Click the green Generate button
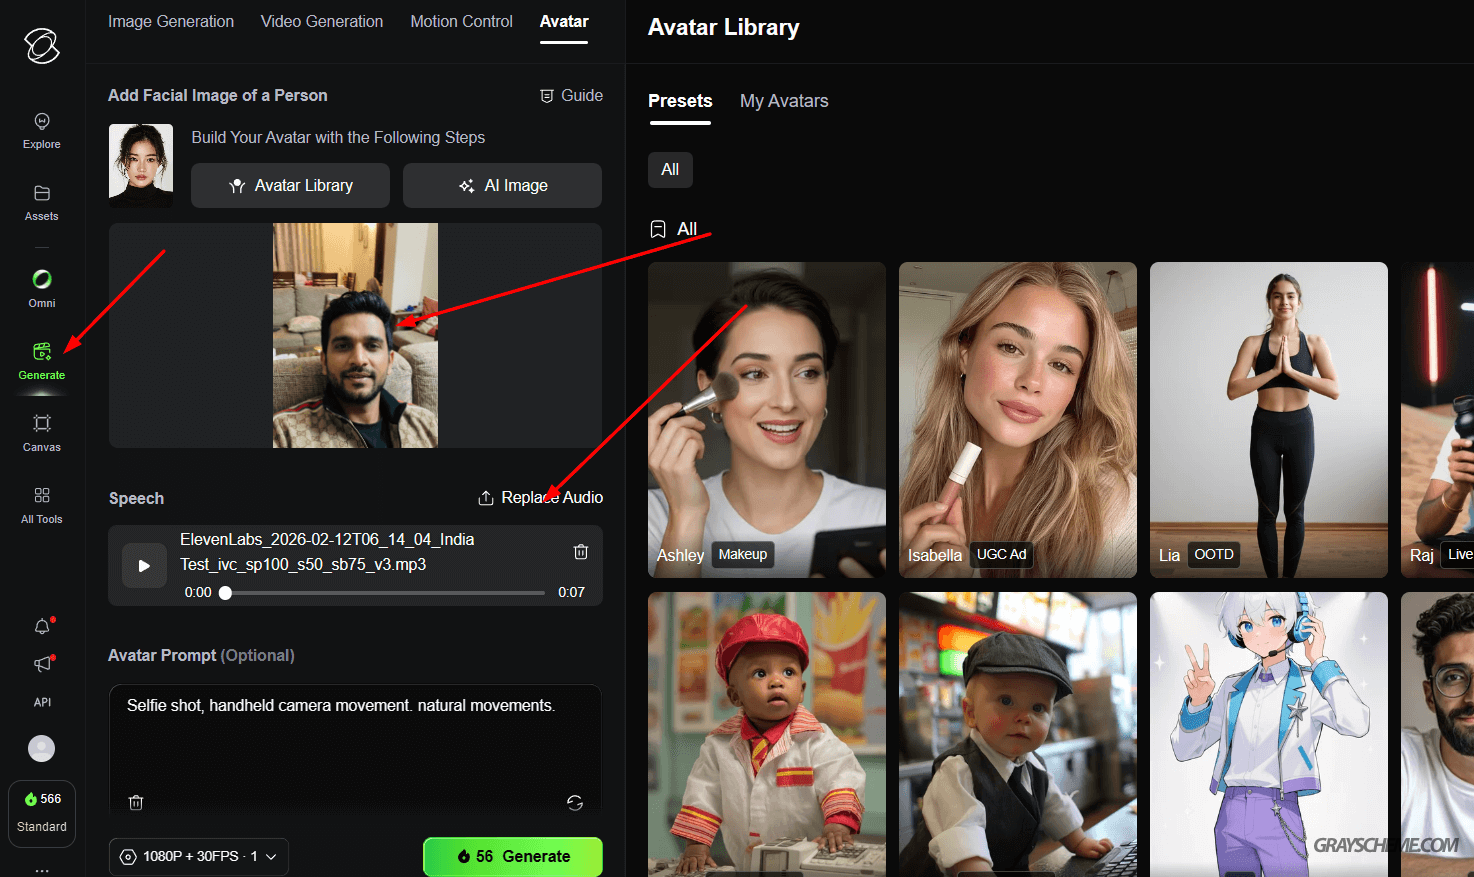 pyautogui.click(x=513, y=857)
